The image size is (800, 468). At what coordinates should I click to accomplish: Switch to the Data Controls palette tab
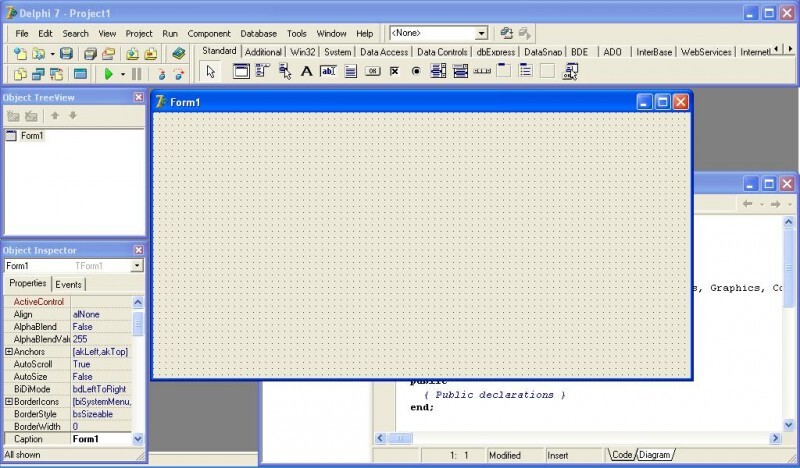coord(442,52)
